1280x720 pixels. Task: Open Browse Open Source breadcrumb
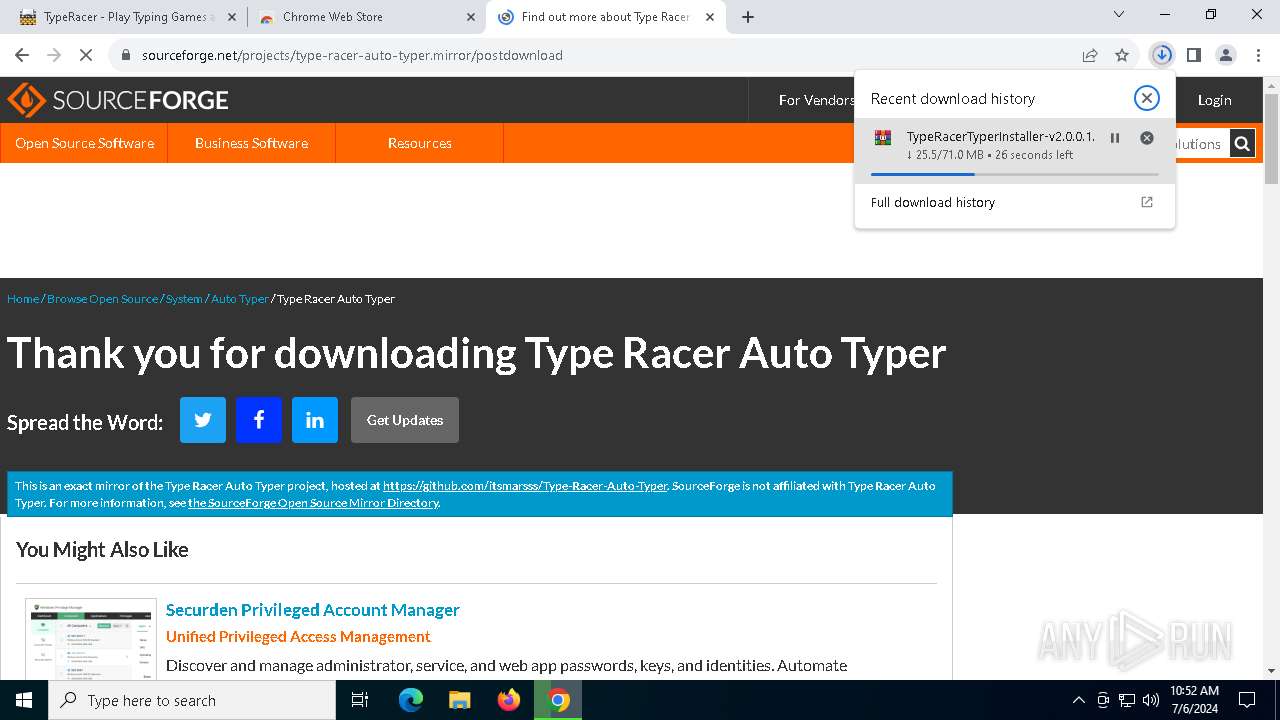coord(102,299)
